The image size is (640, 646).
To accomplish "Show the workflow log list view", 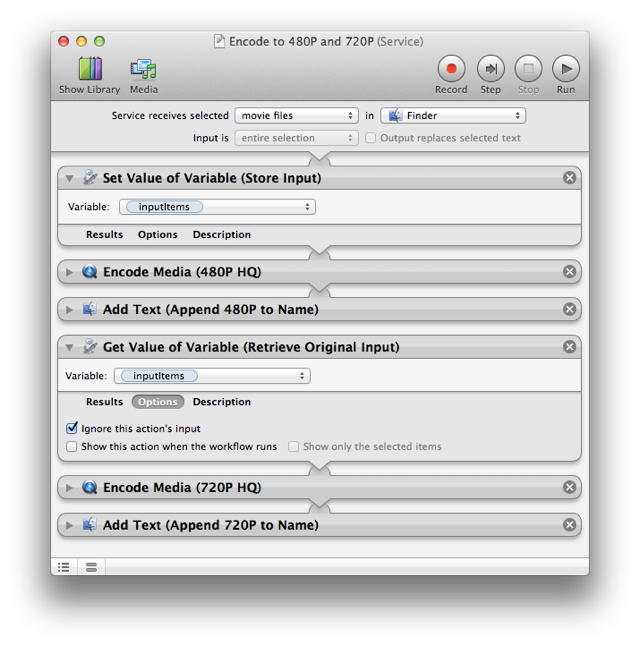I will click(64, 567).
